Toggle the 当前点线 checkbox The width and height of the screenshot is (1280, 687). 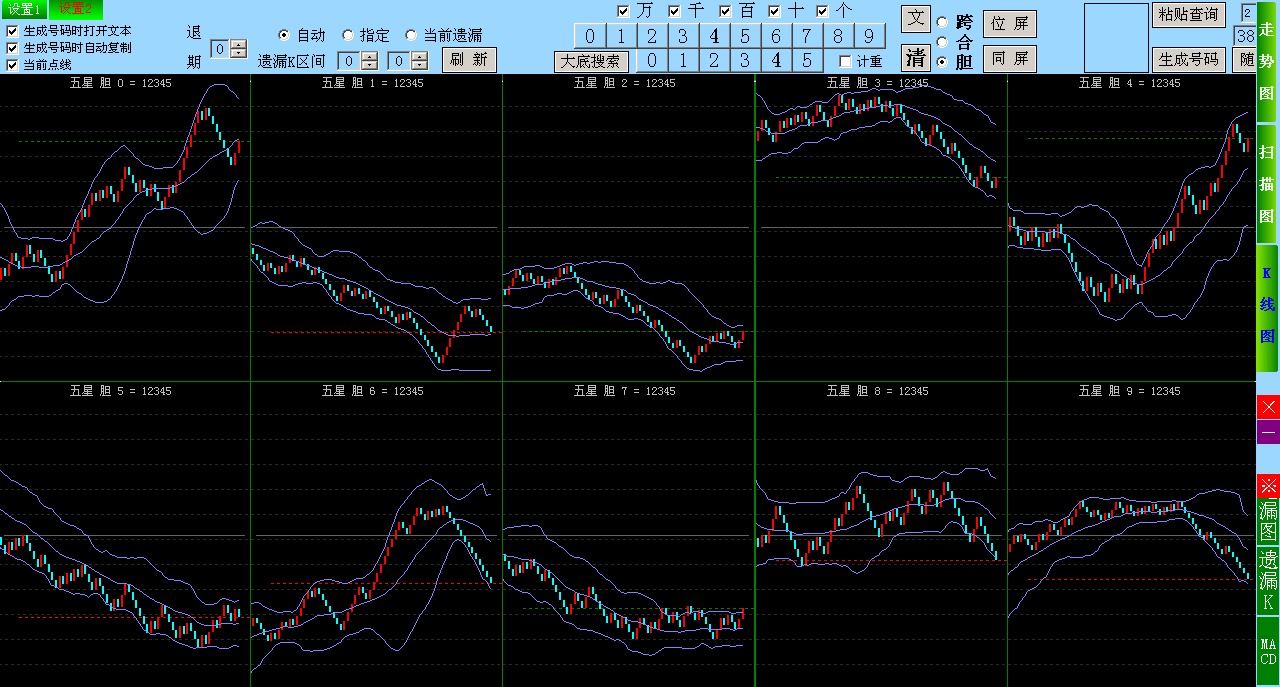[x=12, y=65]
